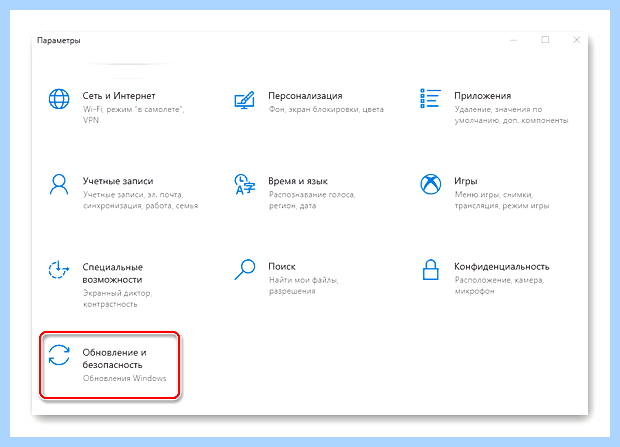
Task: Click 'Учетные записи, эл. почта' description
Action: 140,200
